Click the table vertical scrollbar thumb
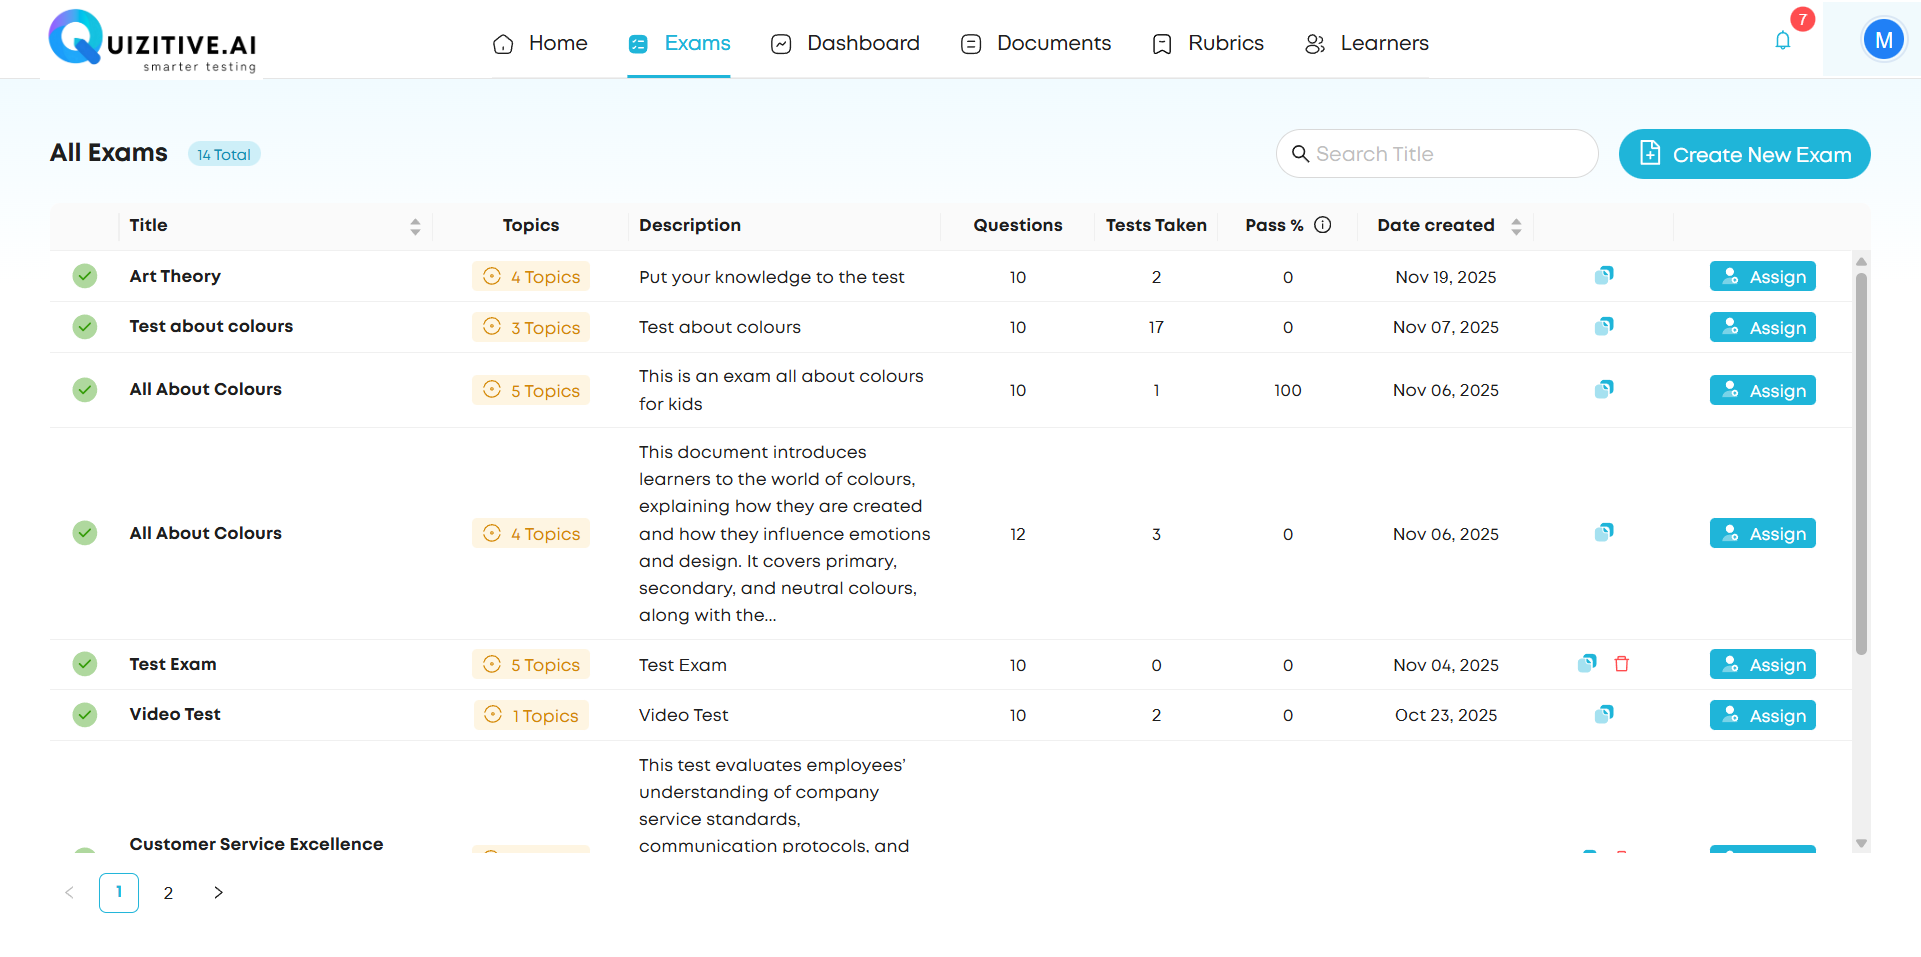The image size is (1921, 957). (1861, 464)
